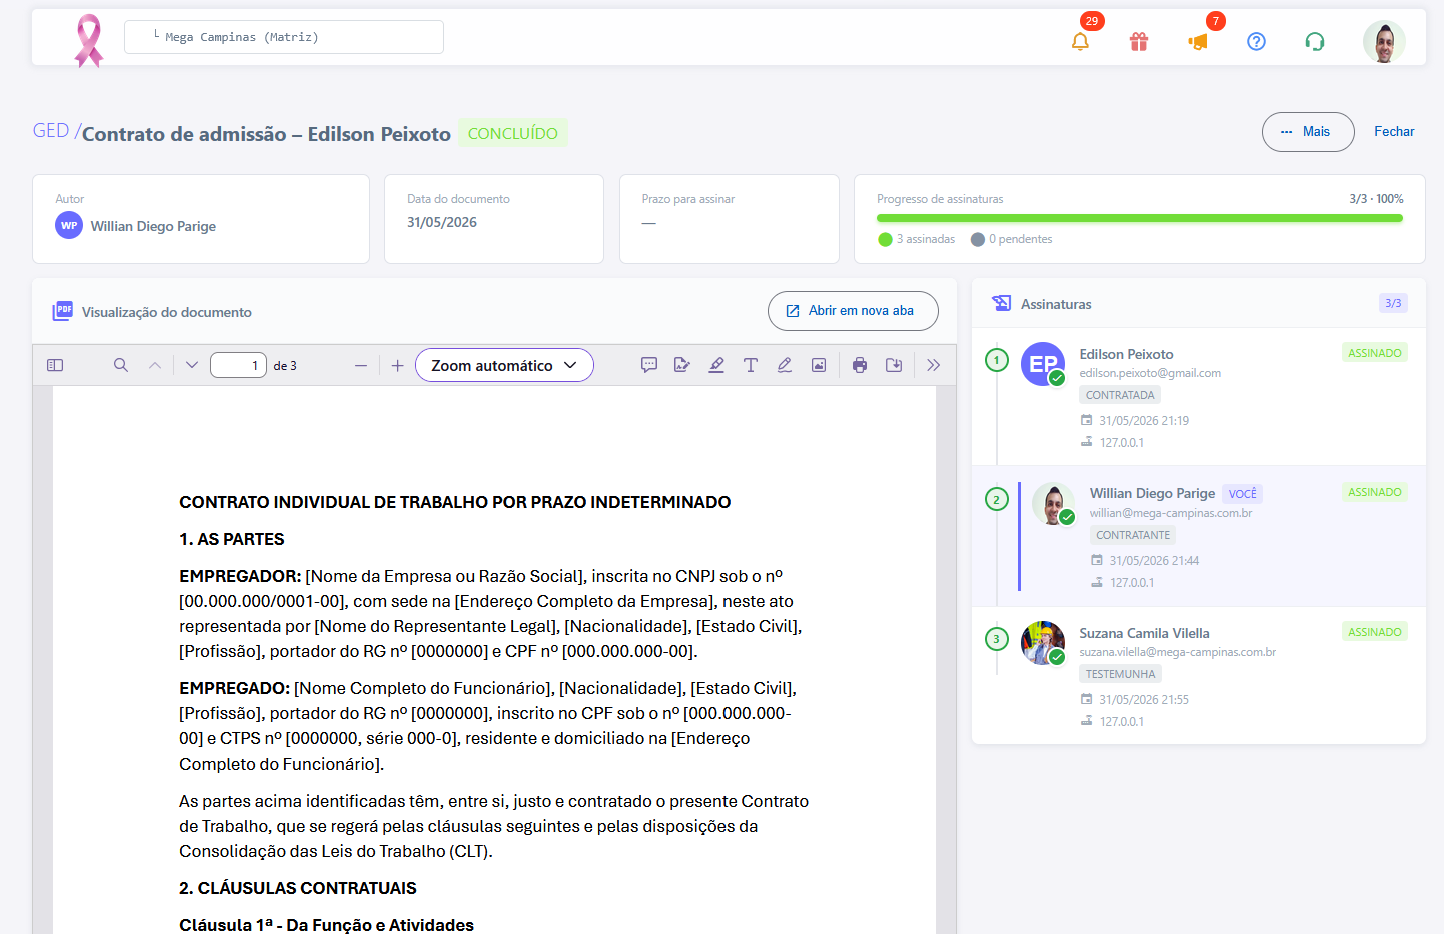Select the add image tool
Viewport: 1444px width, 934px height.
819,365
